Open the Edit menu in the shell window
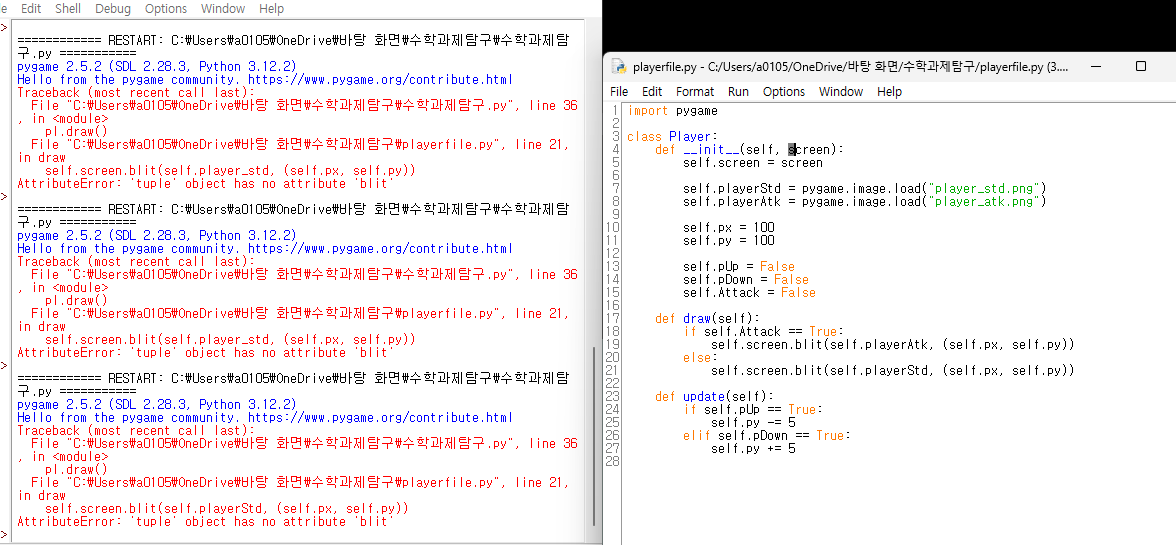The width and height of the screenshot is (1176, 545). [x=31, y=9]
